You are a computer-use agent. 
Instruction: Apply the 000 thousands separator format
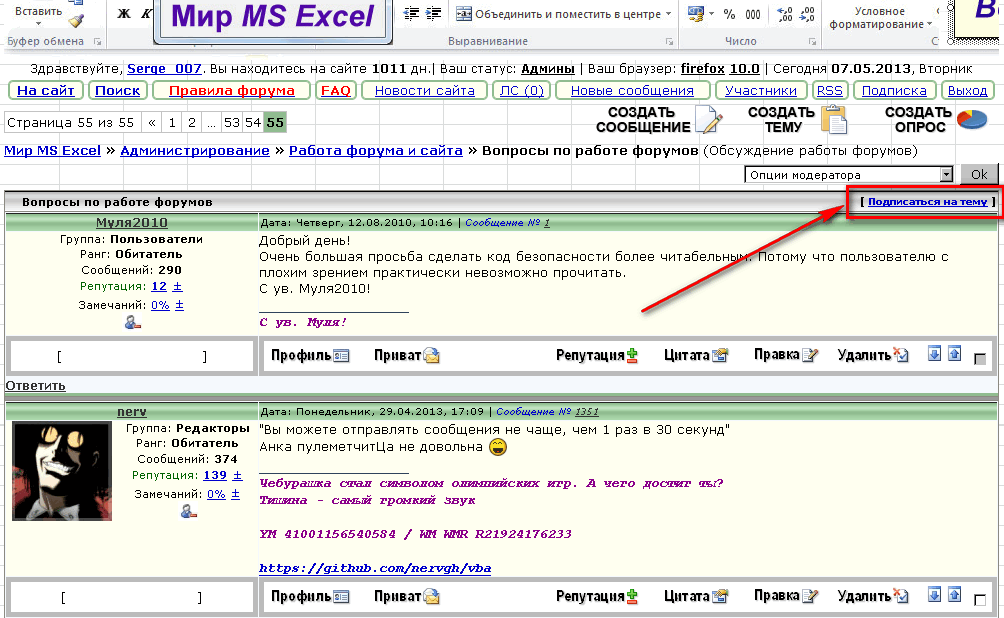[x=753, y=14]
